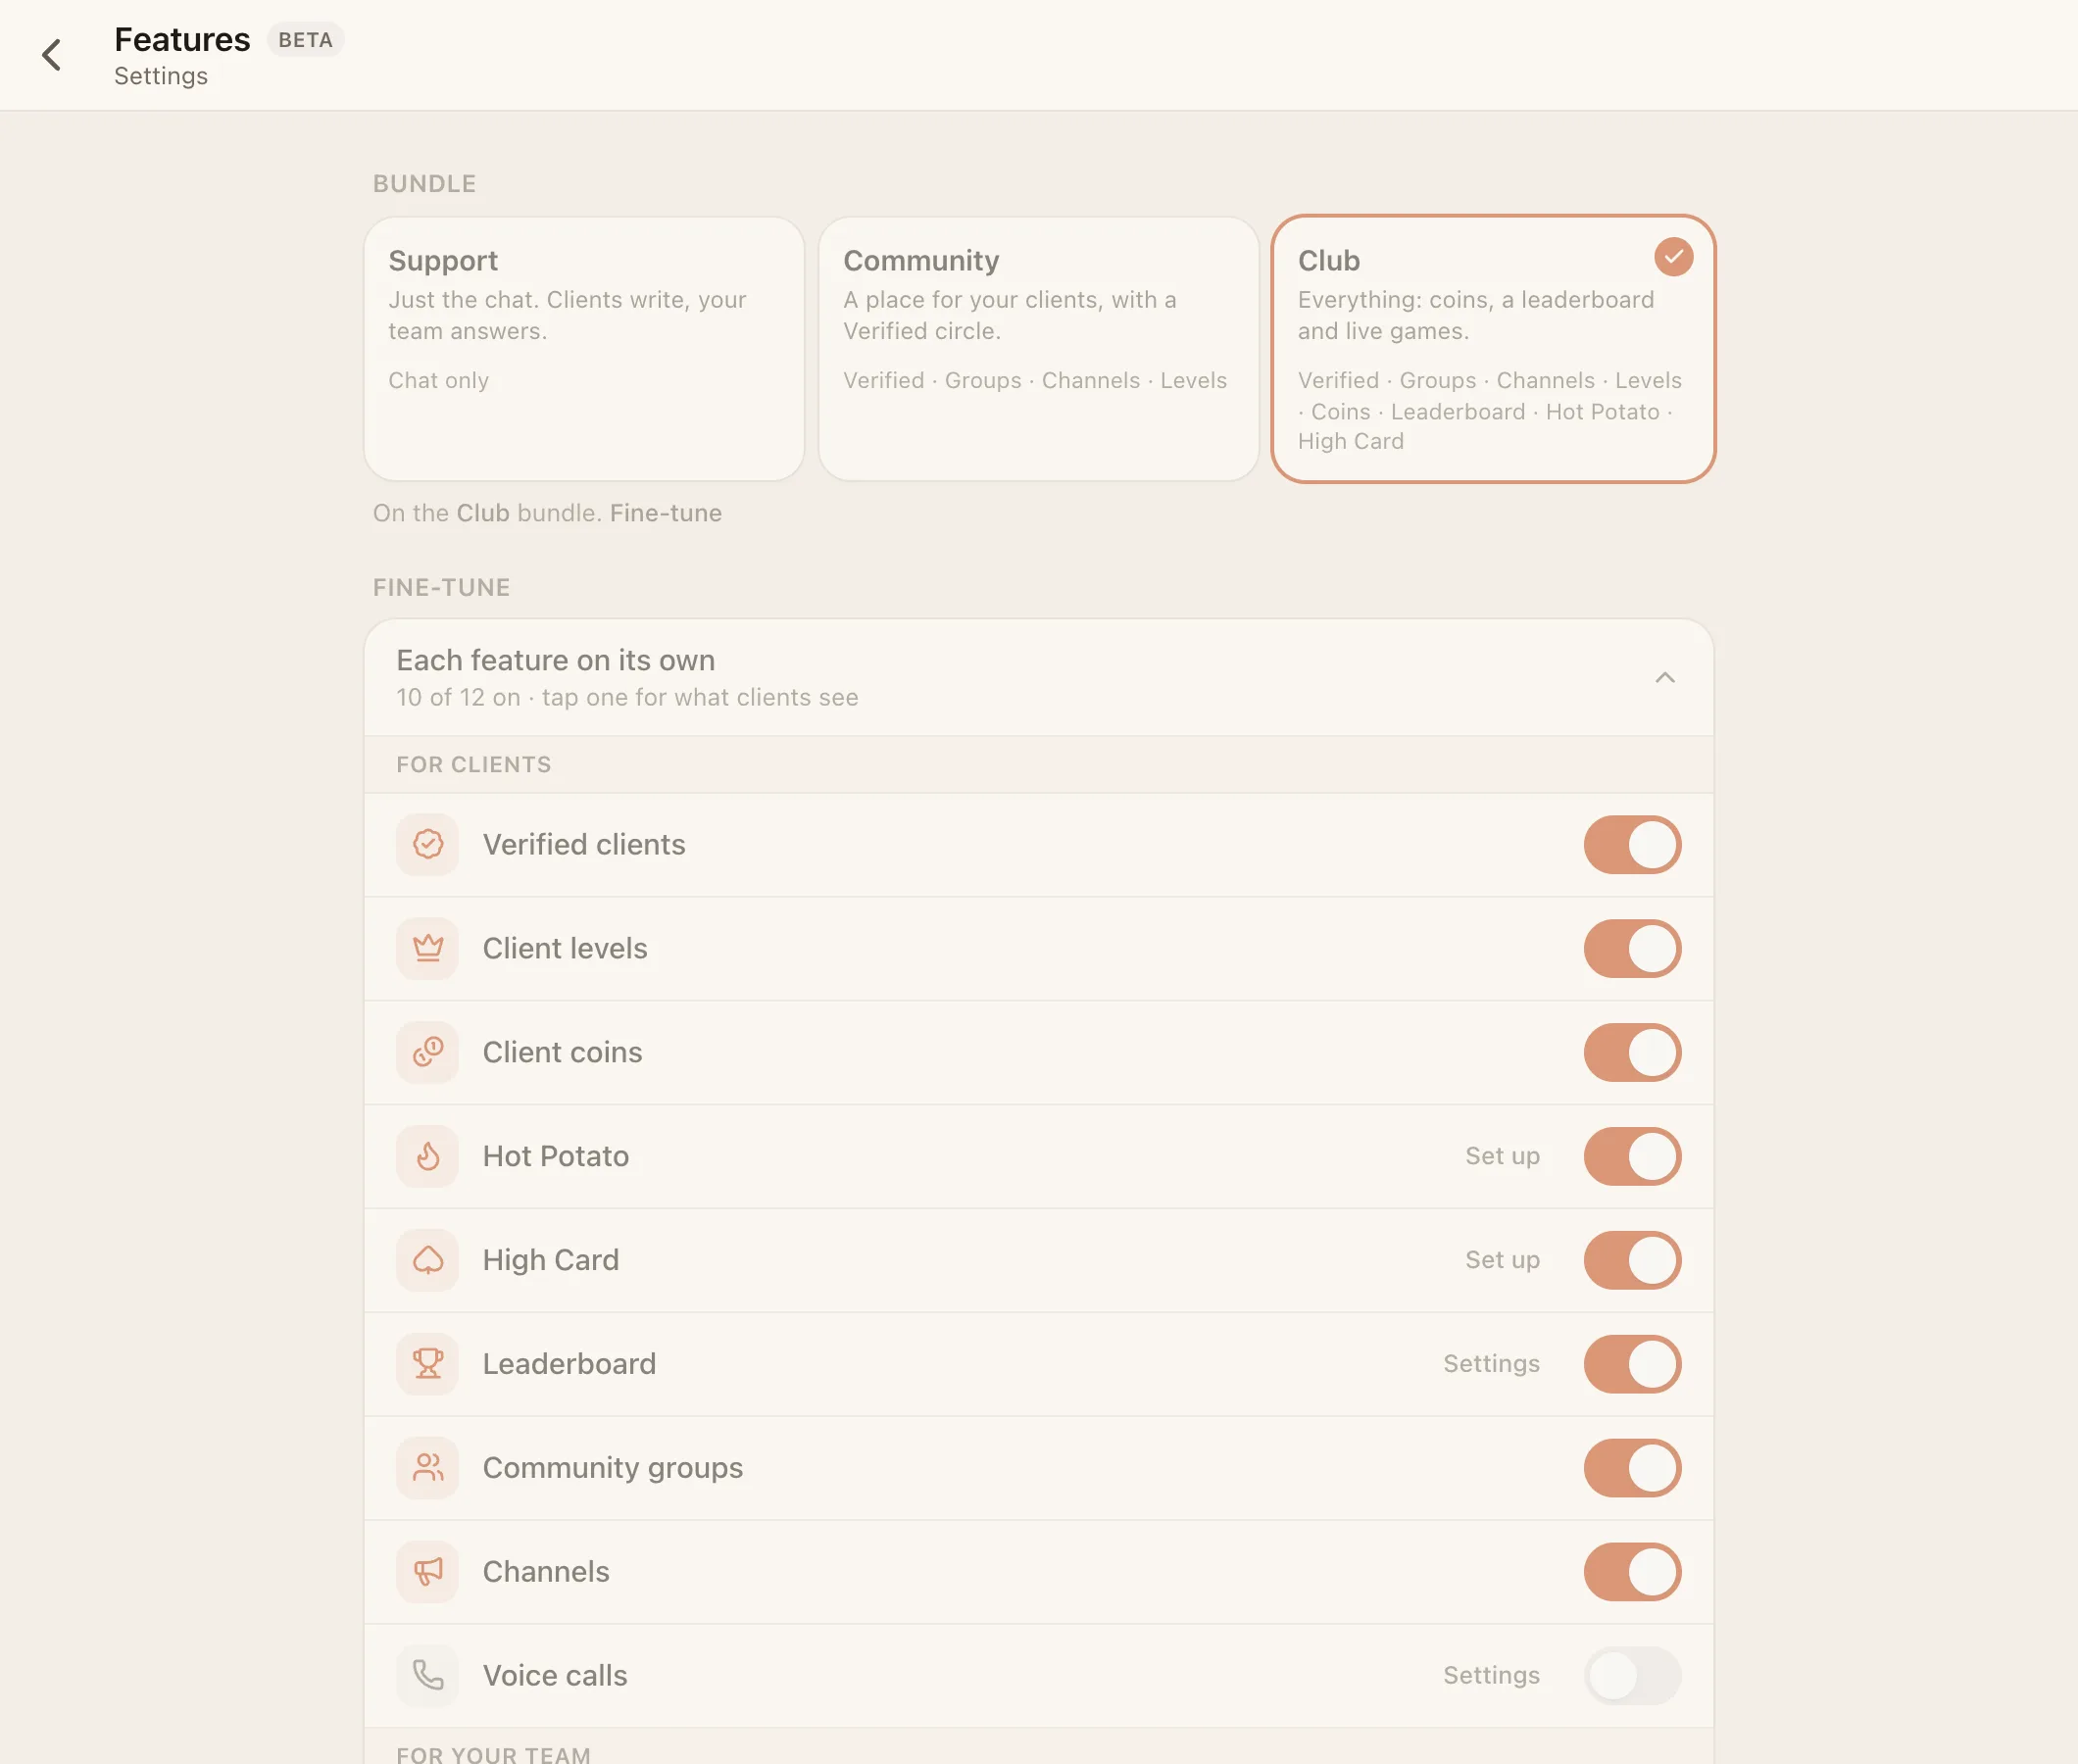The image size is (2078, 1764).
Task: Click the Voice calls row label
Action: (555, 1676)
